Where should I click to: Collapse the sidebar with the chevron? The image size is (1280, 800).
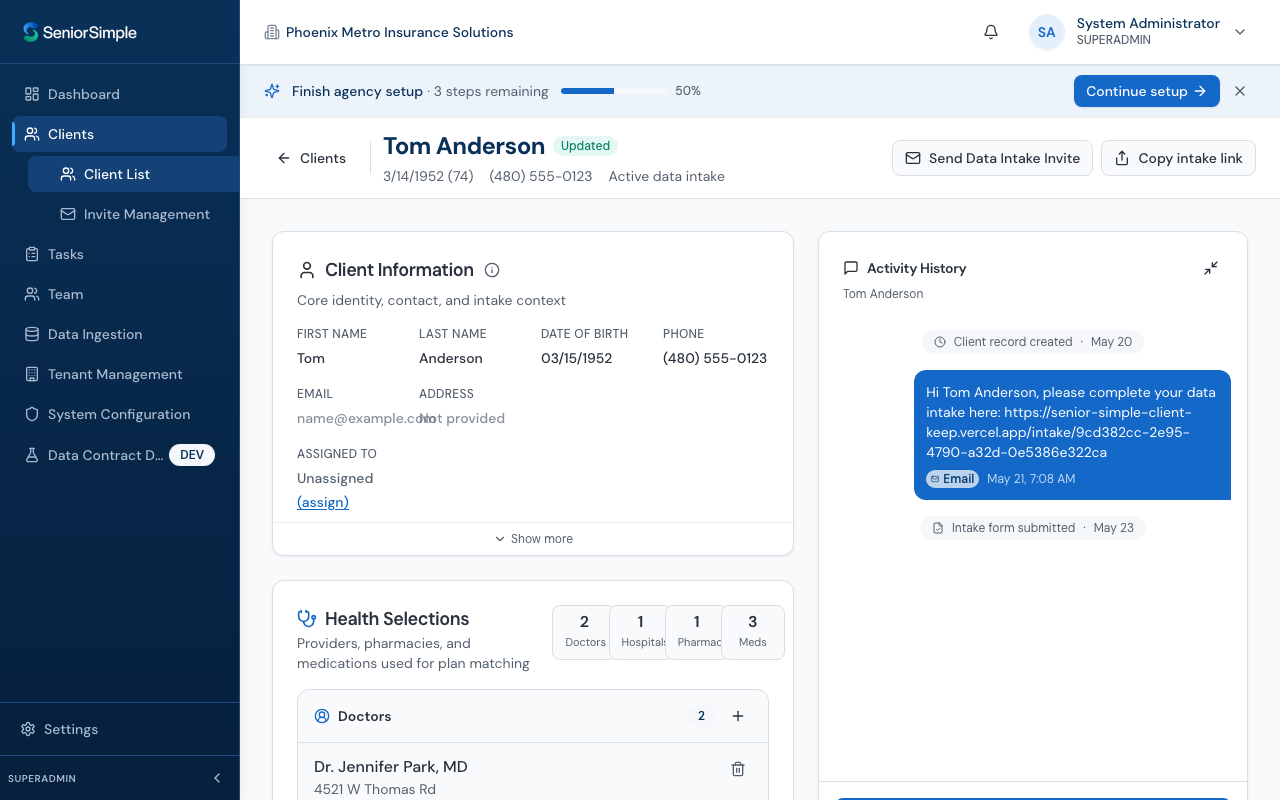tap(217, 778)
